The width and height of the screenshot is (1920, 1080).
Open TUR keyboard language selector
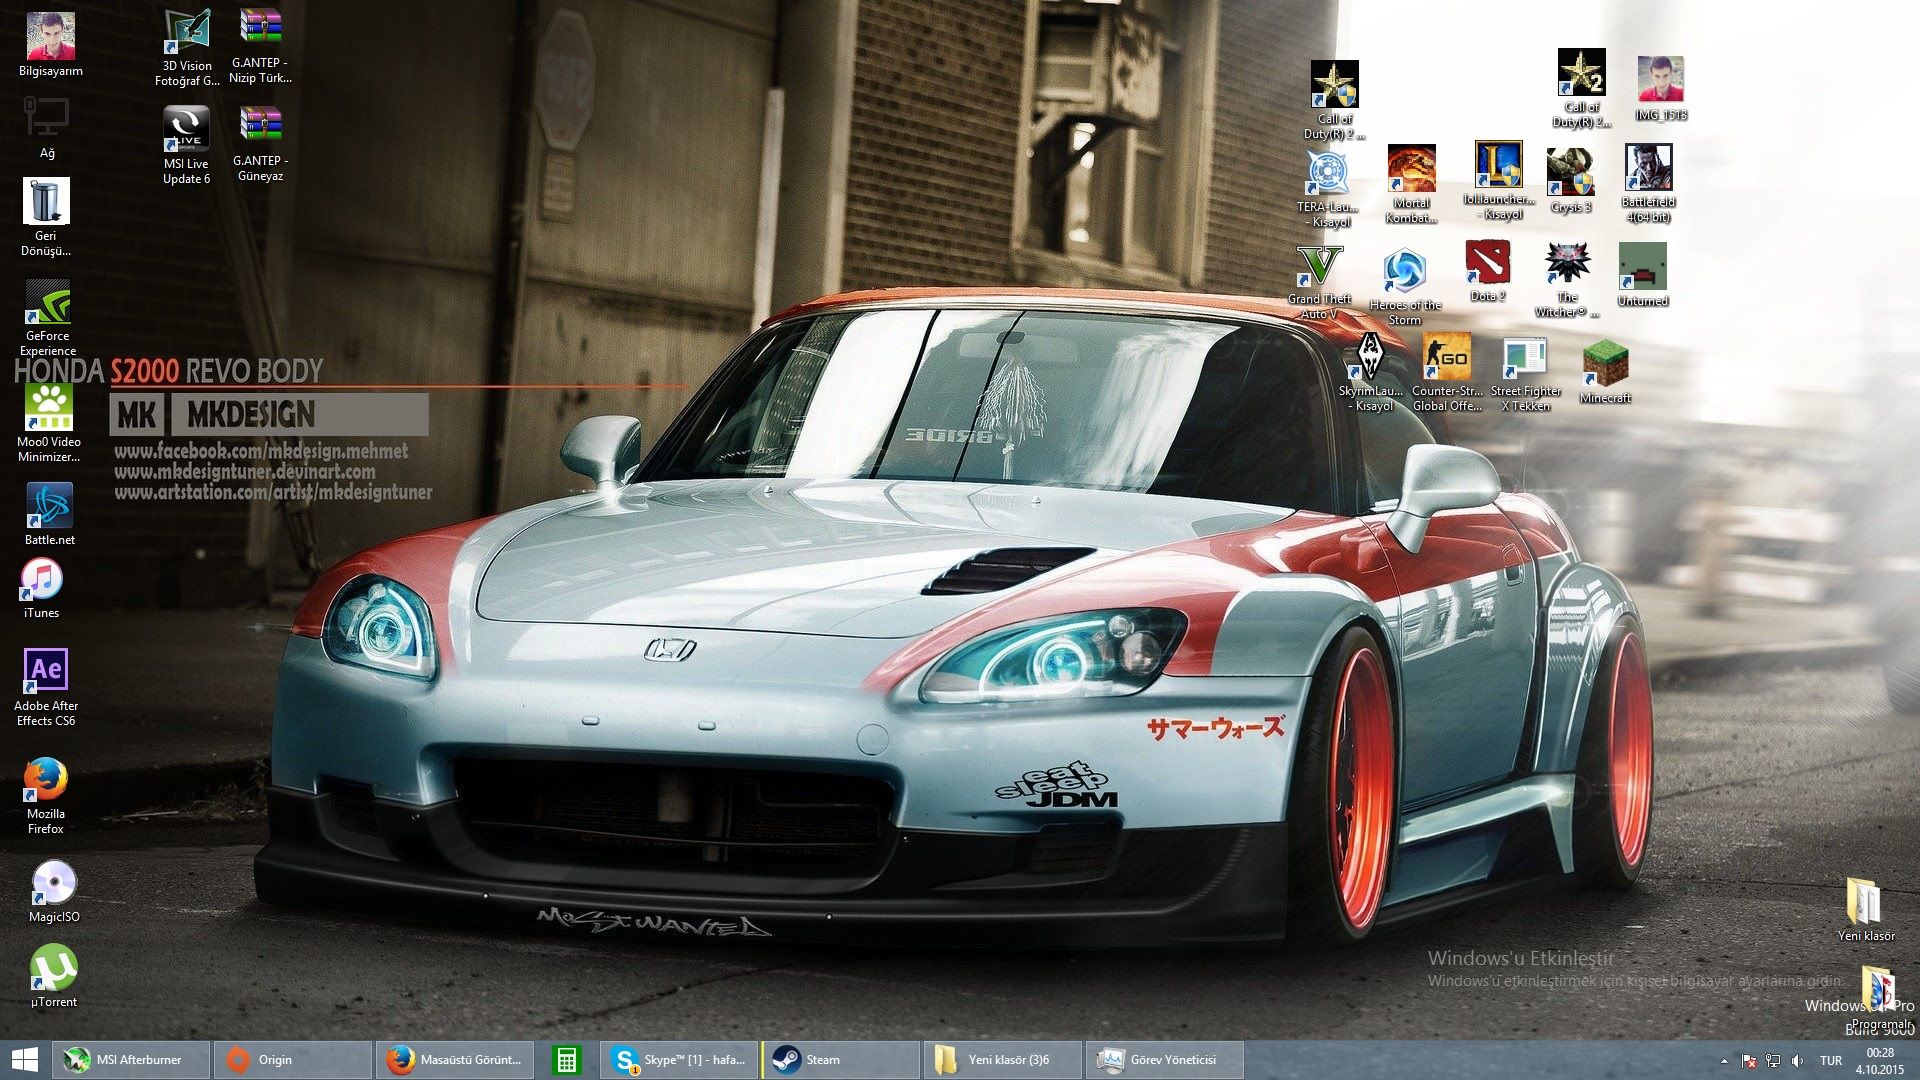pos(1830,1061)
